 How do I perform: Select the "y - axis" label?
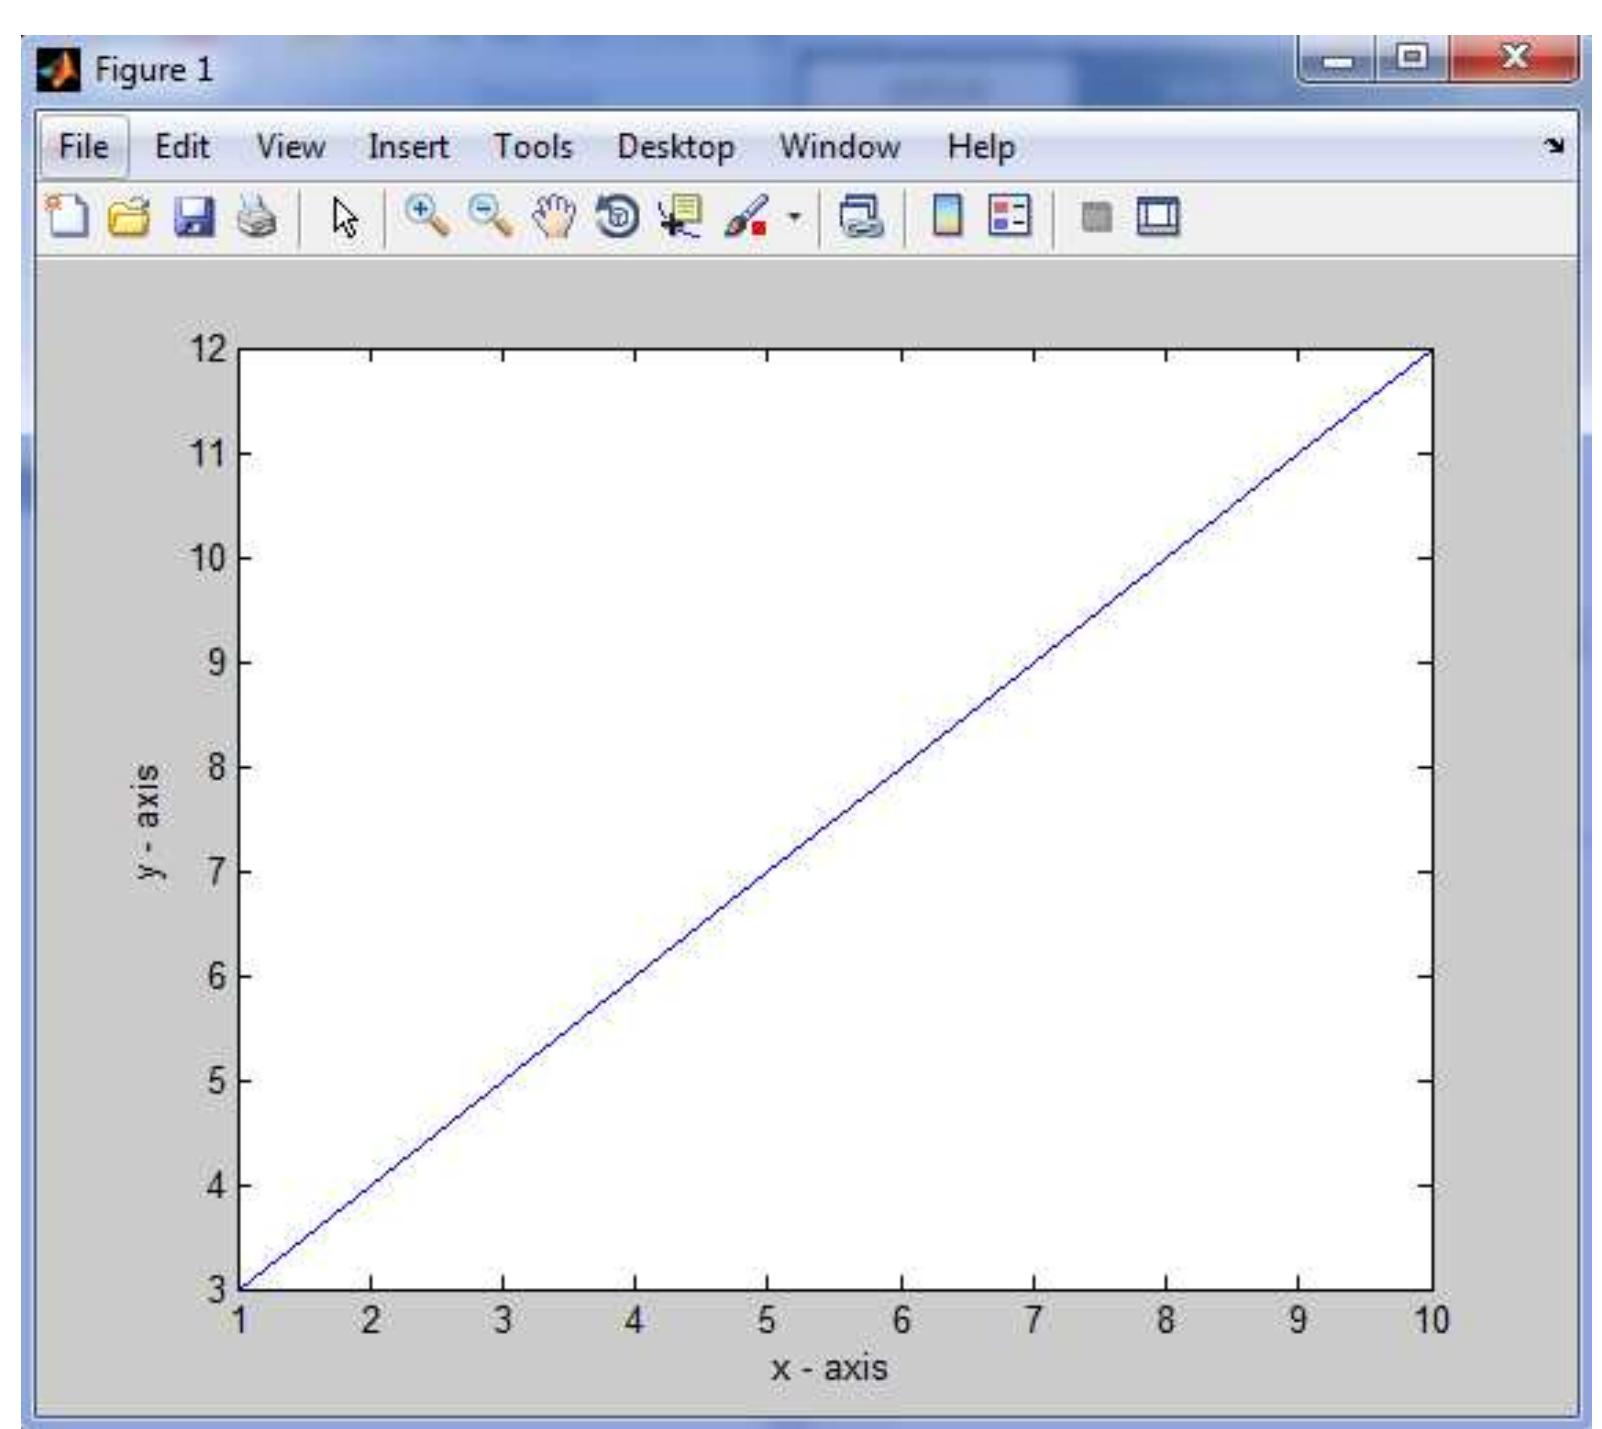click(x=147, y=821)
